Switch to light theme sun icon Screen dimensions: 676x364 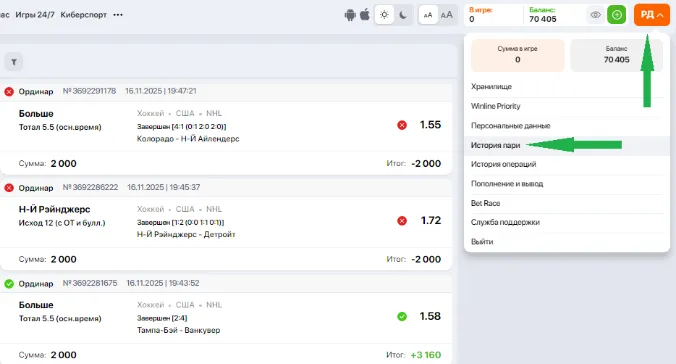tap(384, 15)
